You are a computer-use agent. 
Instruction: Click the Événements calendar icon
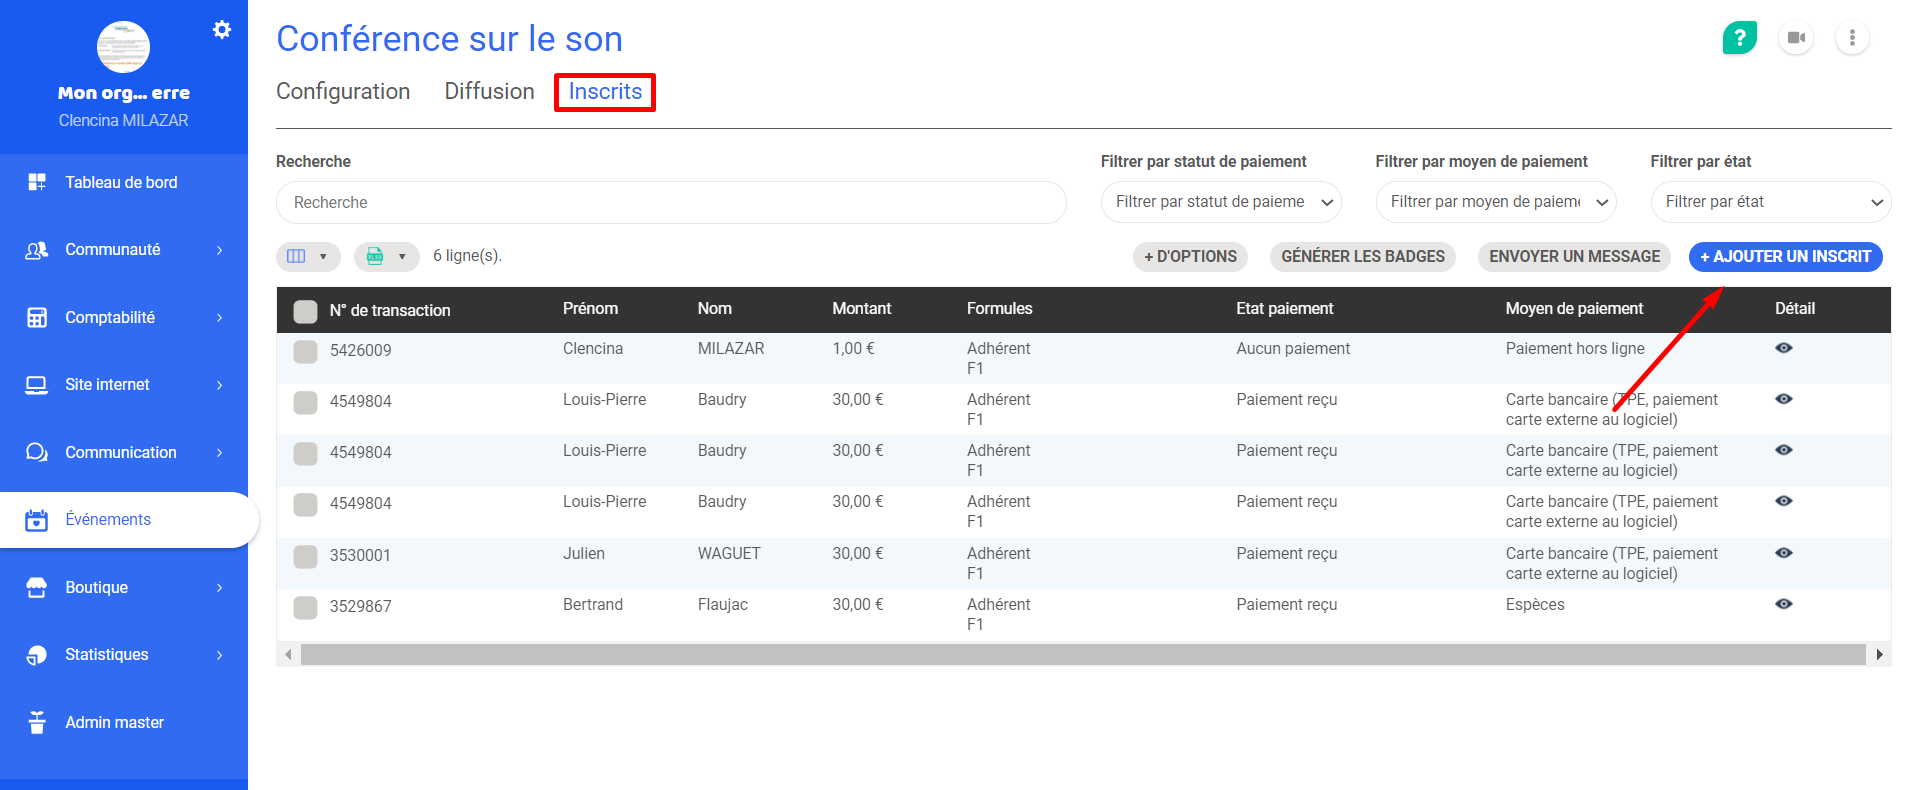coord(37,520)
